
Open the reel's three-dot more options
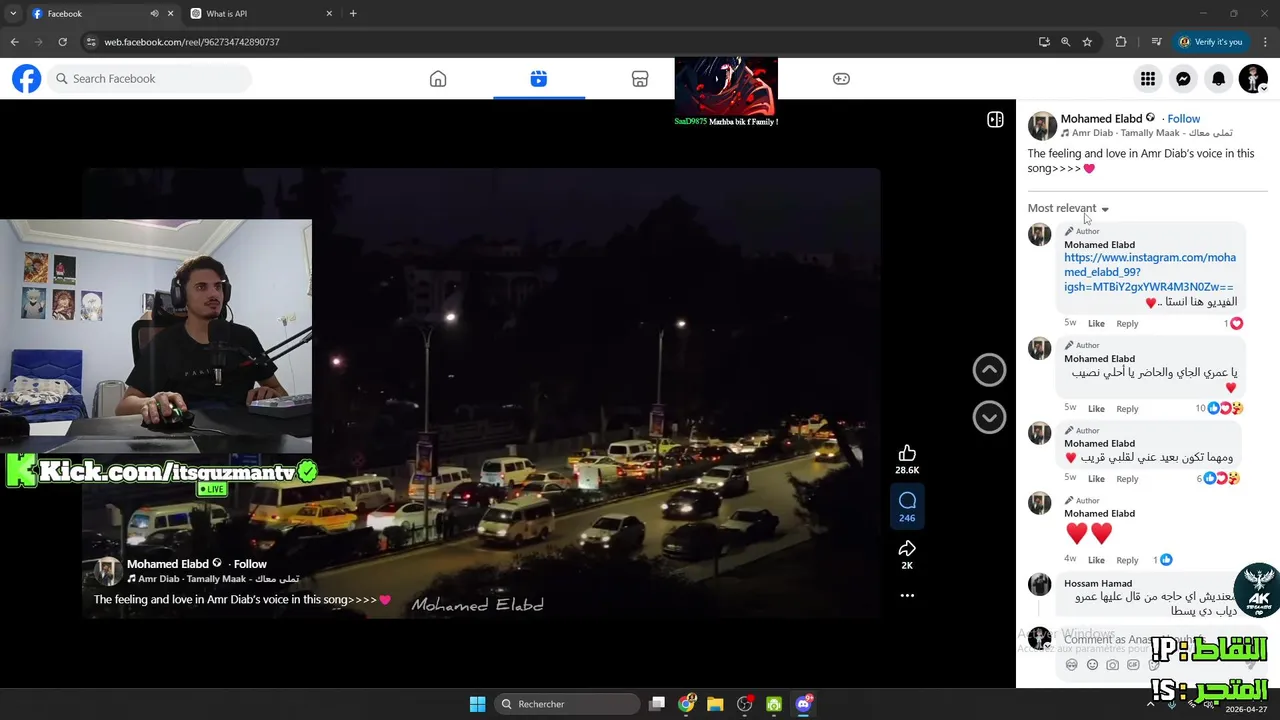click(907, 595)
